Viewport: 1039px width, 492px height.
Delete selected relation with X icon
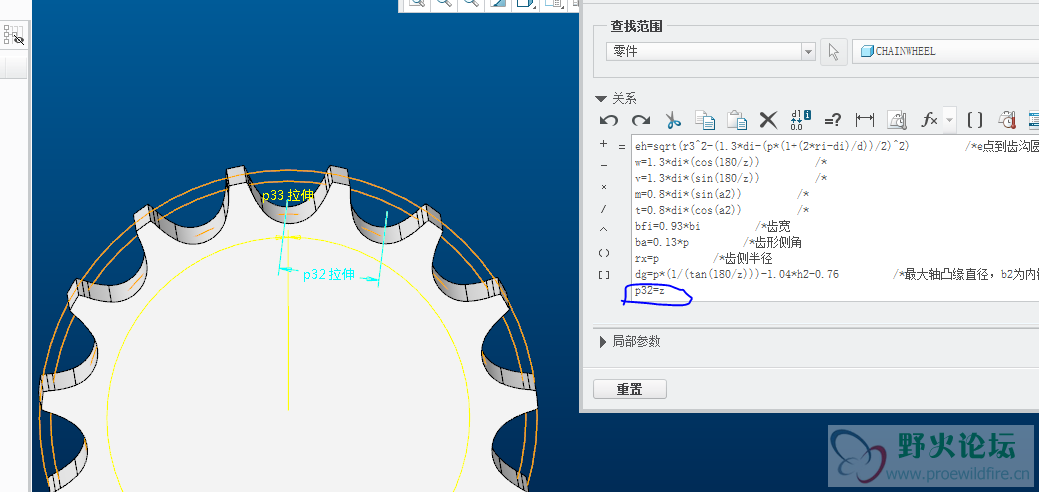click(x=768, y=120)
